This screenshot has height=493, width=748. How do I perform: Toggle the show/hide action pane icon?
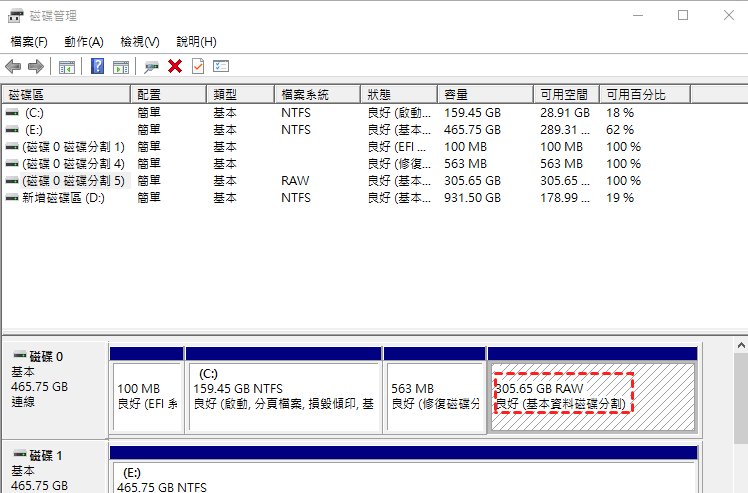121,67
